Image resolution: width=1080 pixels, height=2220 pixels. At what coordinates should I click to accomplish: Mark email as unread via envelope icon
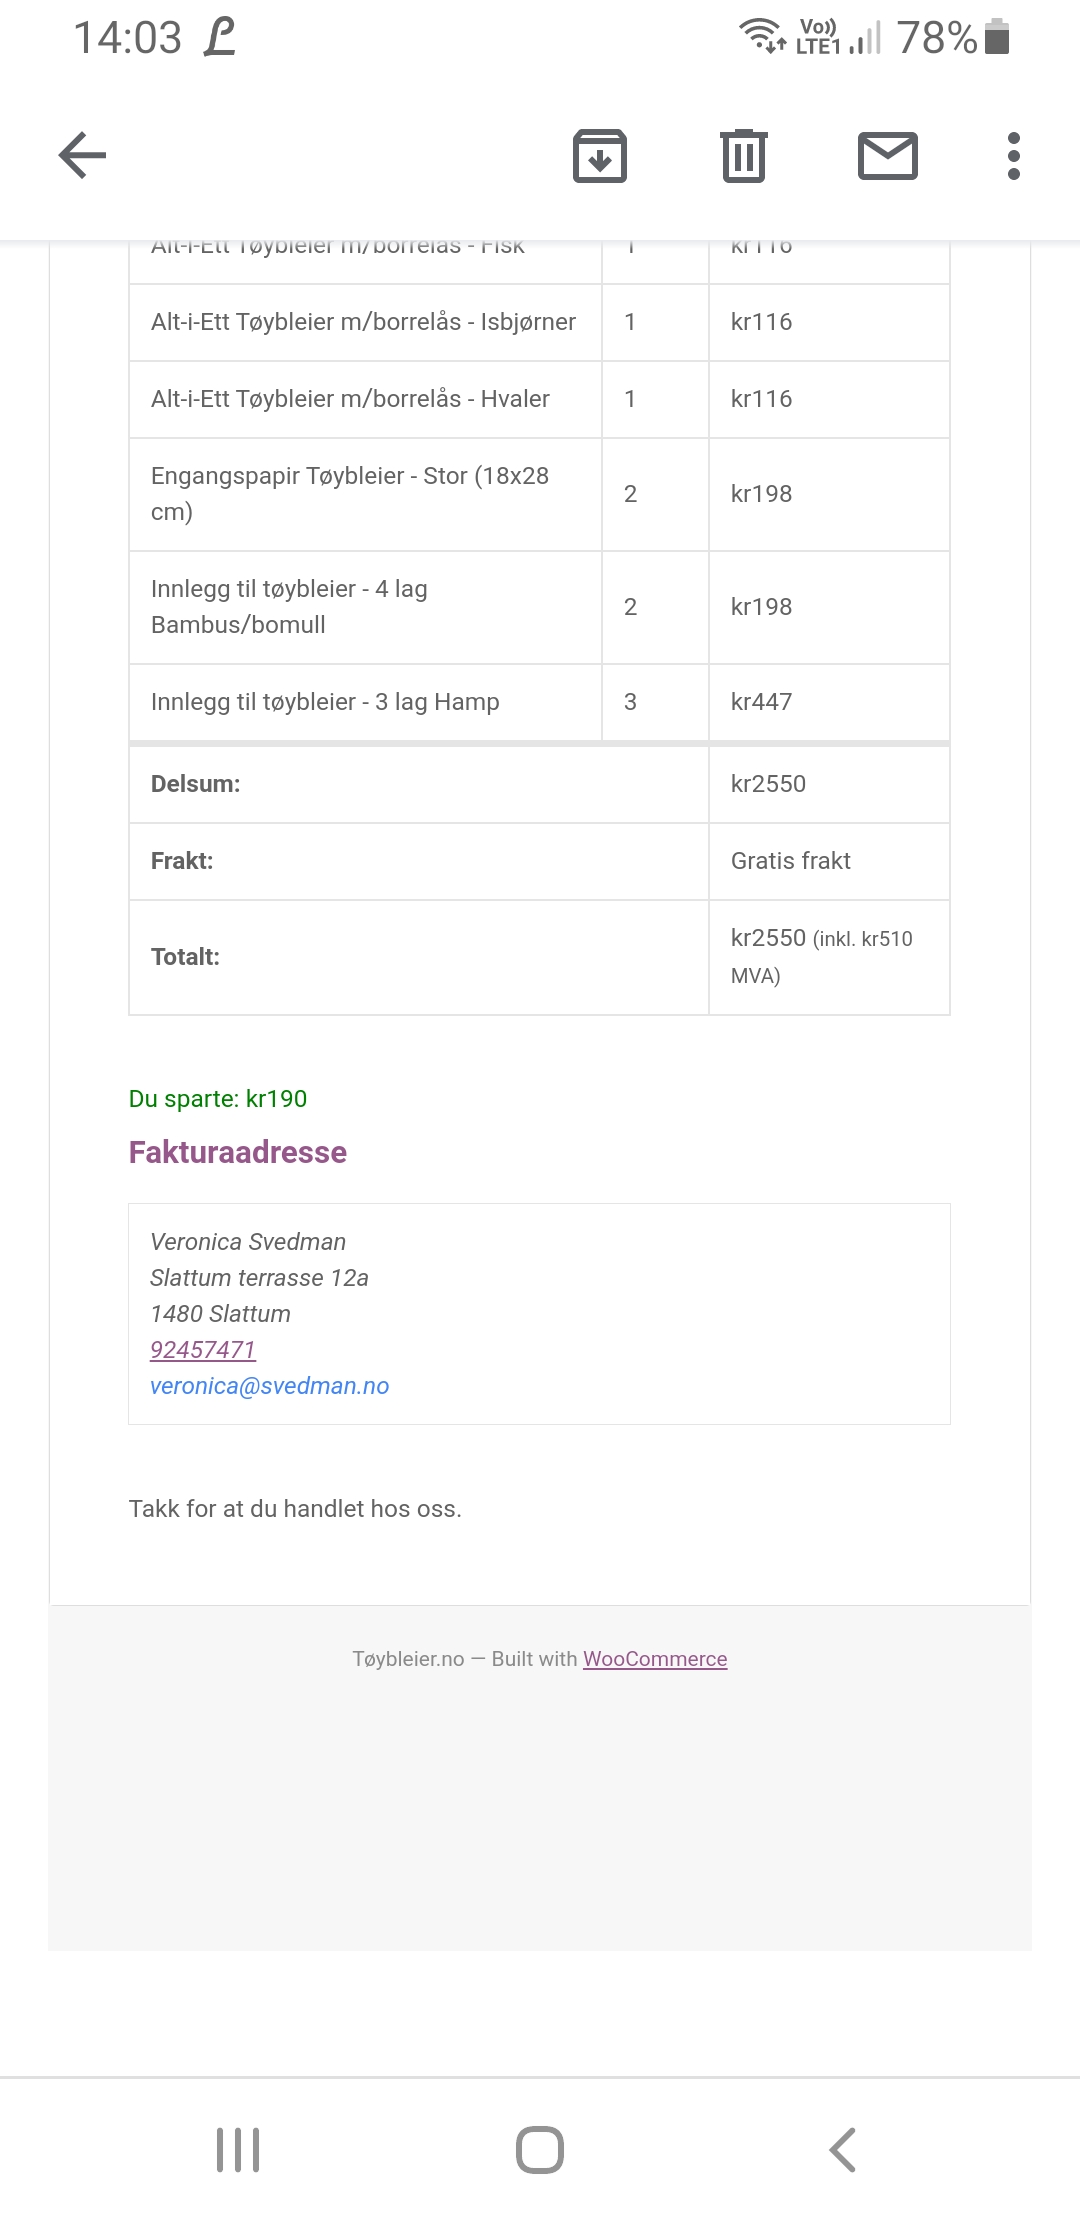888,156
